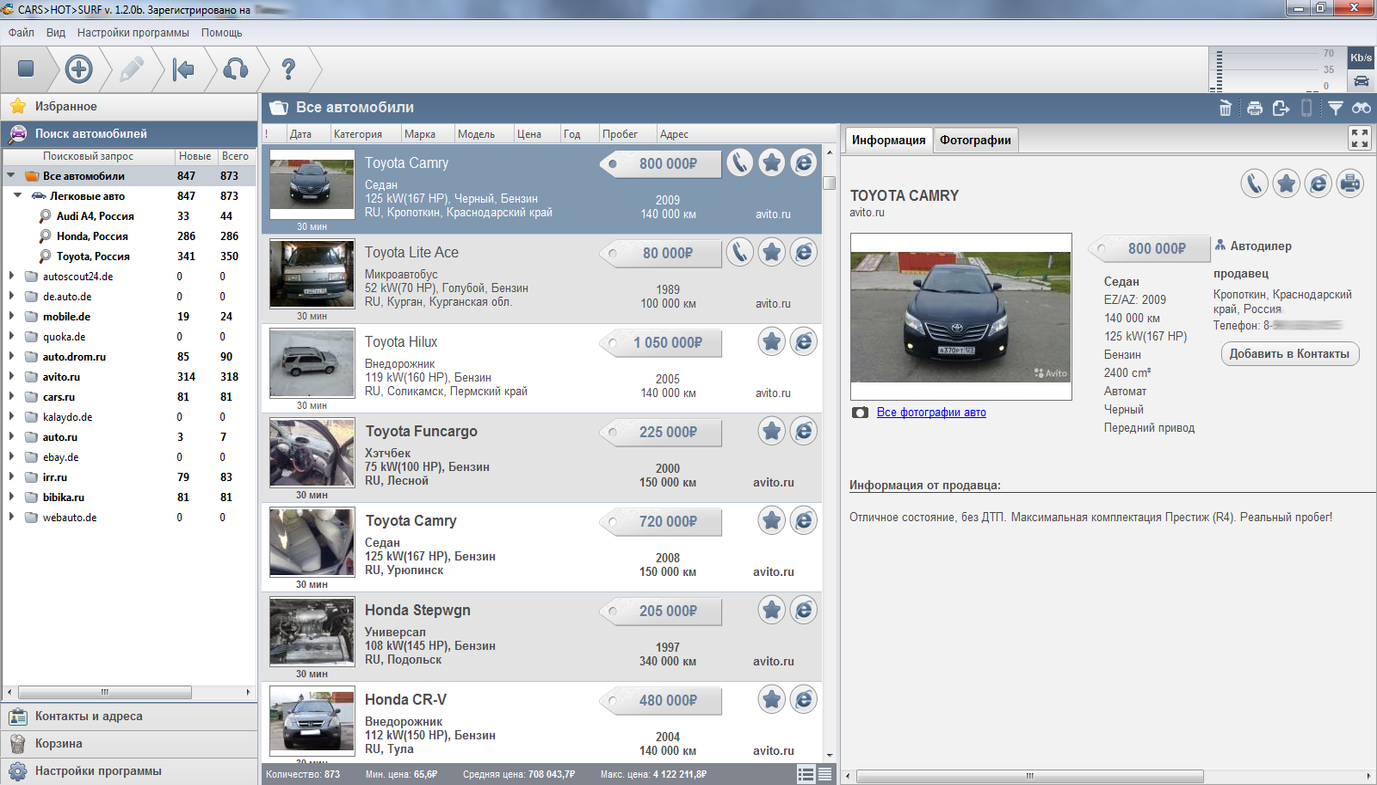The height and width of the screenshot is (785, 1377).
Task: Collapse the Все автомобили tree node
Action: [x=11, y=176]
